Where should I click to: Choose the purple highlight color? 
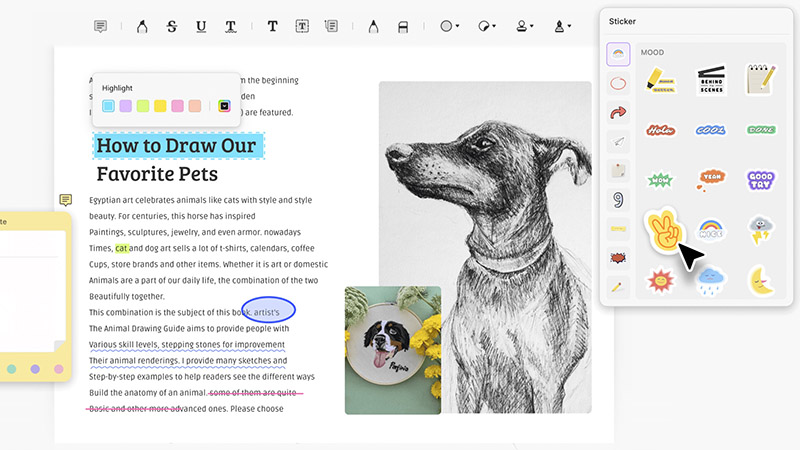[x=126, y=106]
